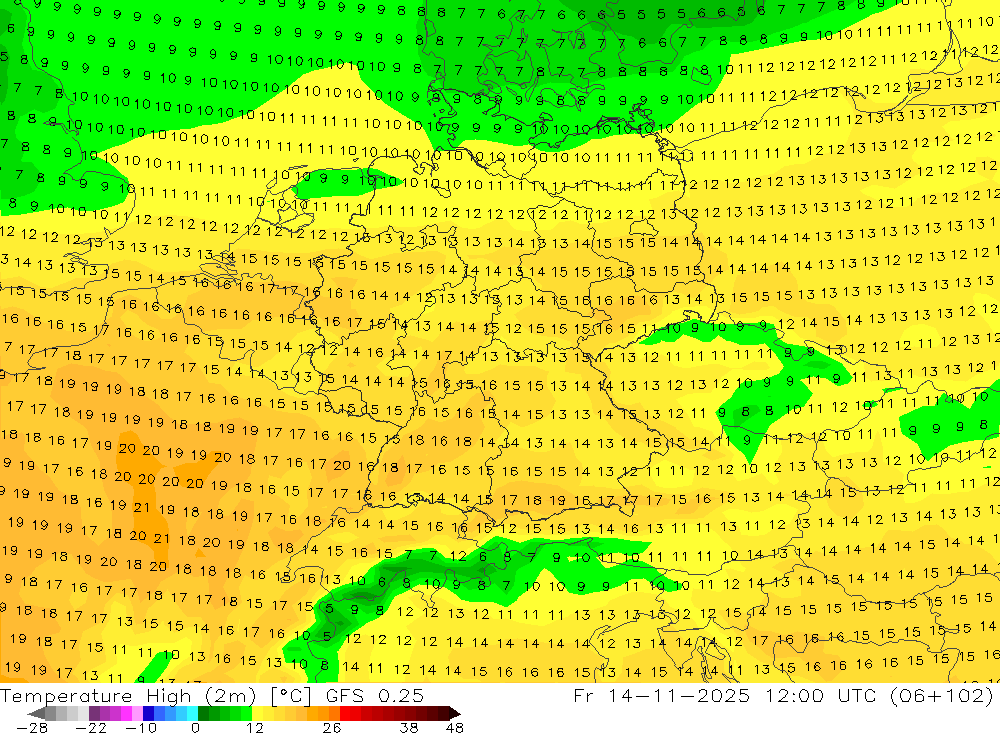Click the '48' legend label

[x=455, y=727]
